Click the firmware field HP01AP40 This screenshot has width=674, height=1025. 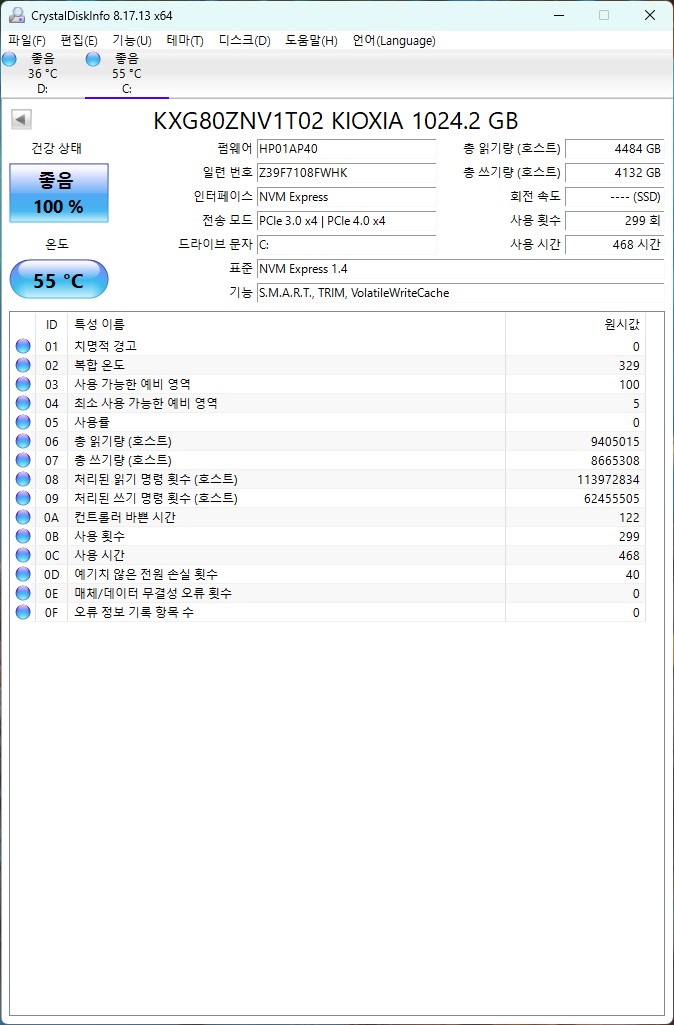(346, 149)
